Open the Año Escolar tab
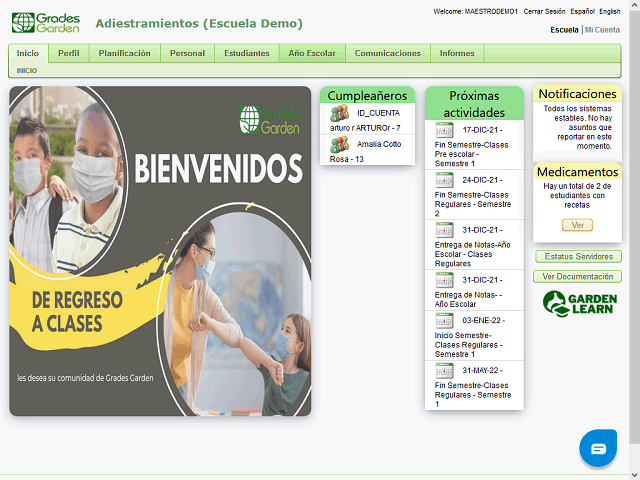 pyautogui.click(x=312, y=53)
